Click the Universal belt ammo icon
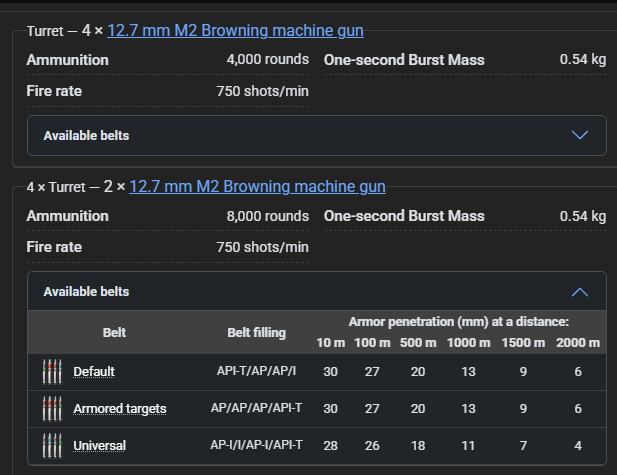This screenshot has height=475, width=617. click(52, 445)
